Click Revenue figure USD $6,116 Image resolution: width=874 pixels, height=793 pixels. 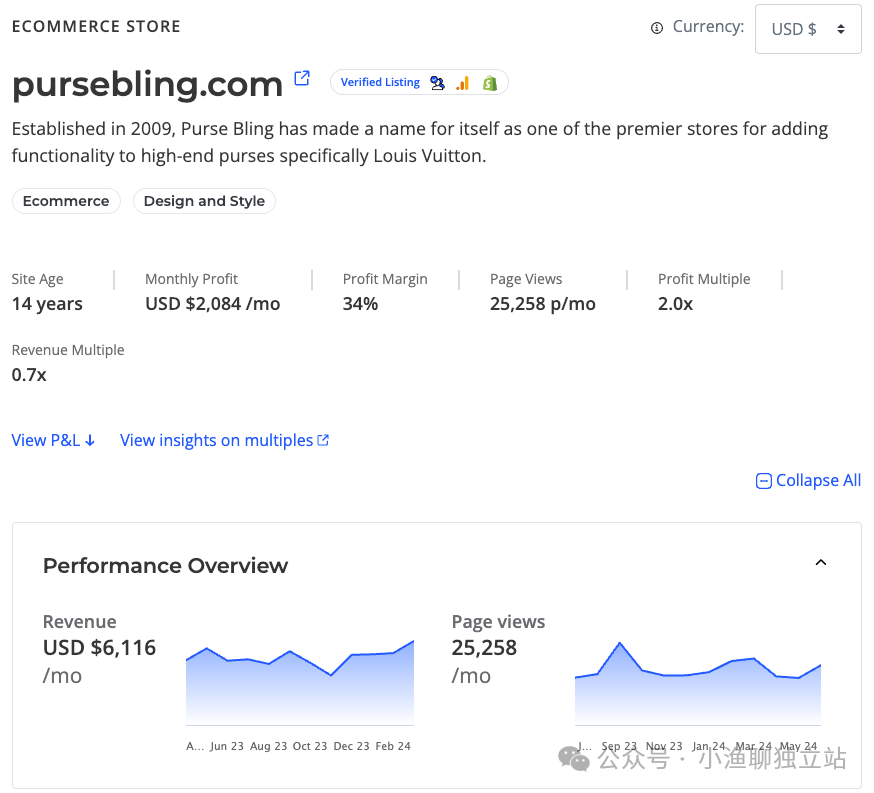[99, 648]
